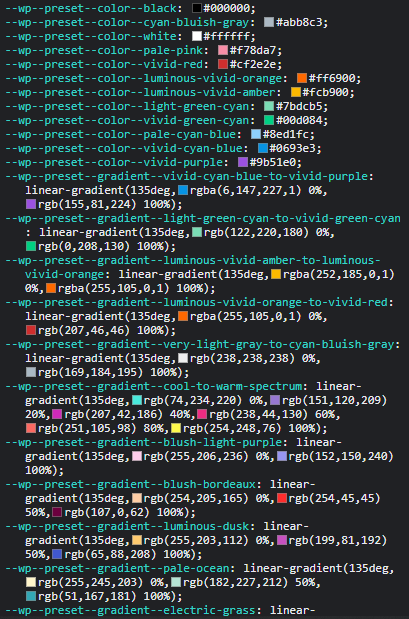Select the gradient--pale-ocean property name
Screen dimensions: 409x619
pos(117,568)
